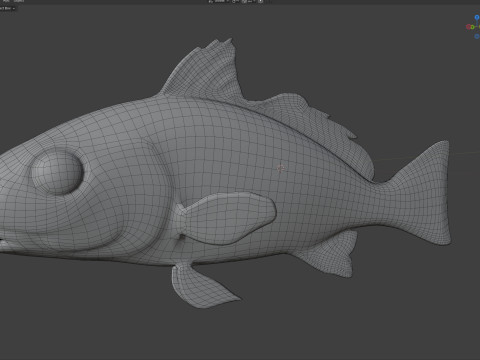
Task: Click the green Y axis gizmo circle
Action: [x=473, y=27]
